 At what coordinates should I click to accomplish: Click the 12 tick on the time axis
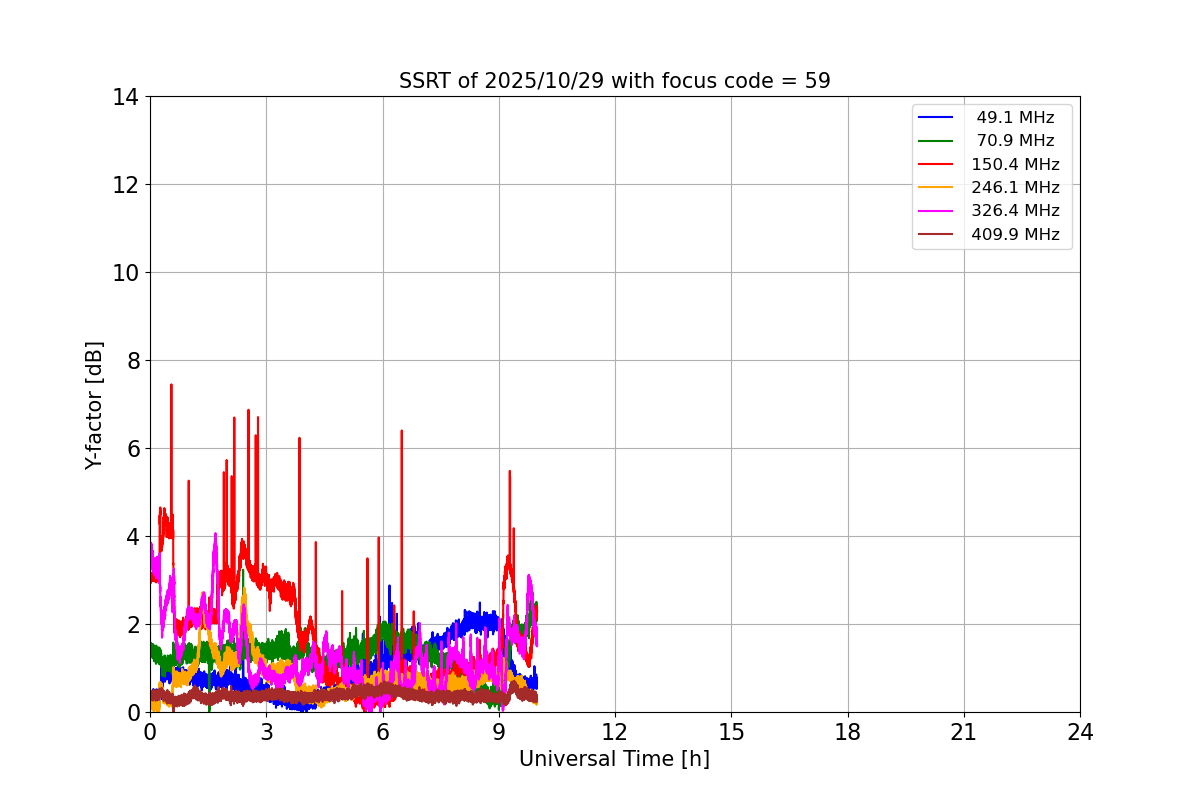pyautogui.click(x=615, y=732)
